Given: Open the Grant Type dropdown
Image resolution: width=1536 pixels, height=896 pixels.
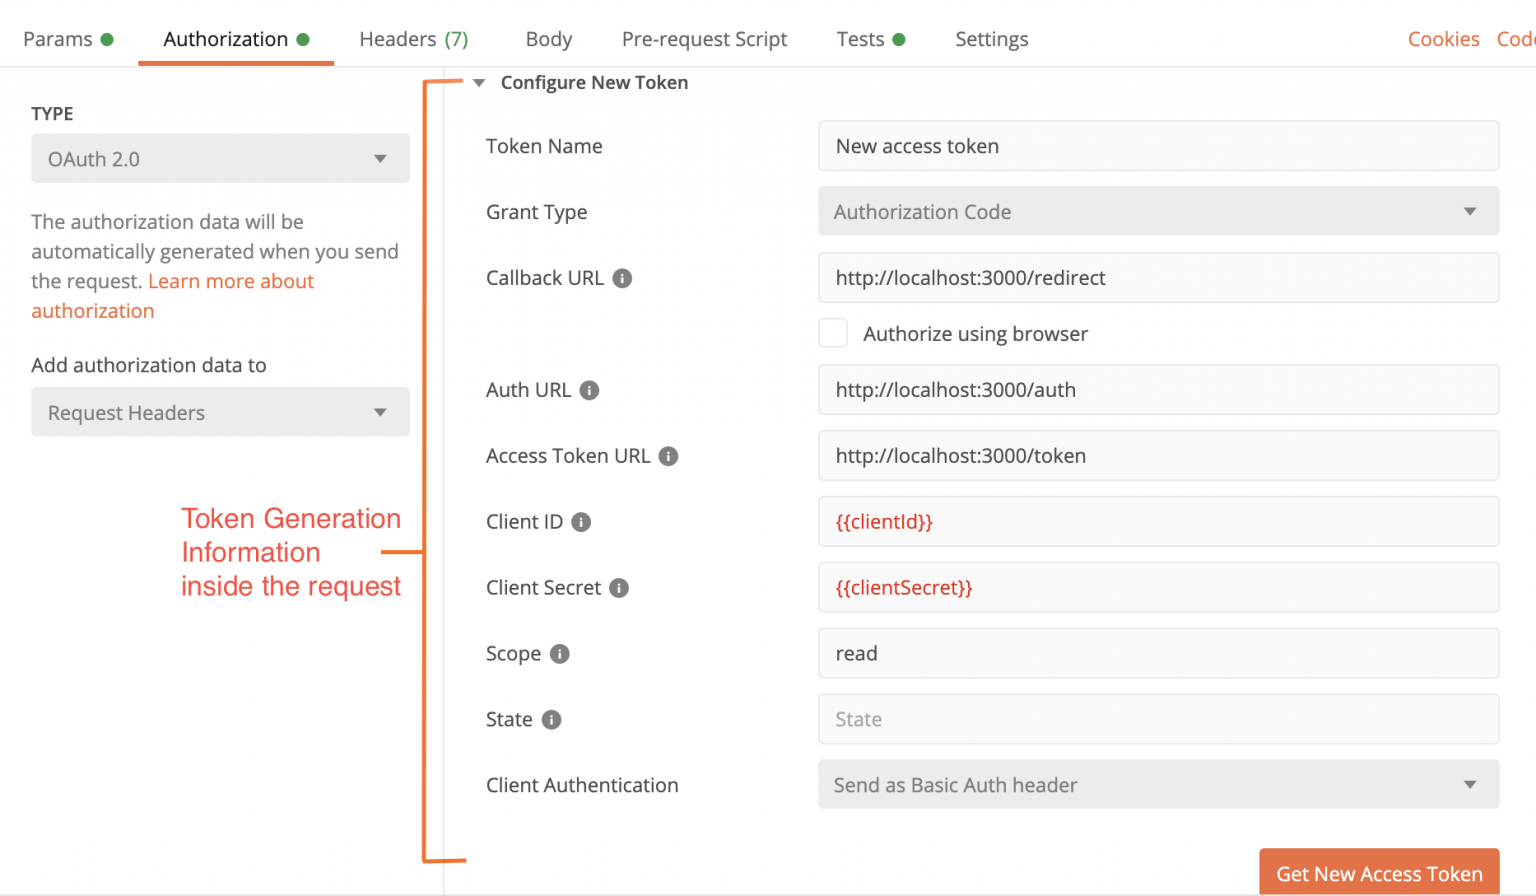Looking at the screenshot, I should pyautogui.click(x=1158, y=211).
